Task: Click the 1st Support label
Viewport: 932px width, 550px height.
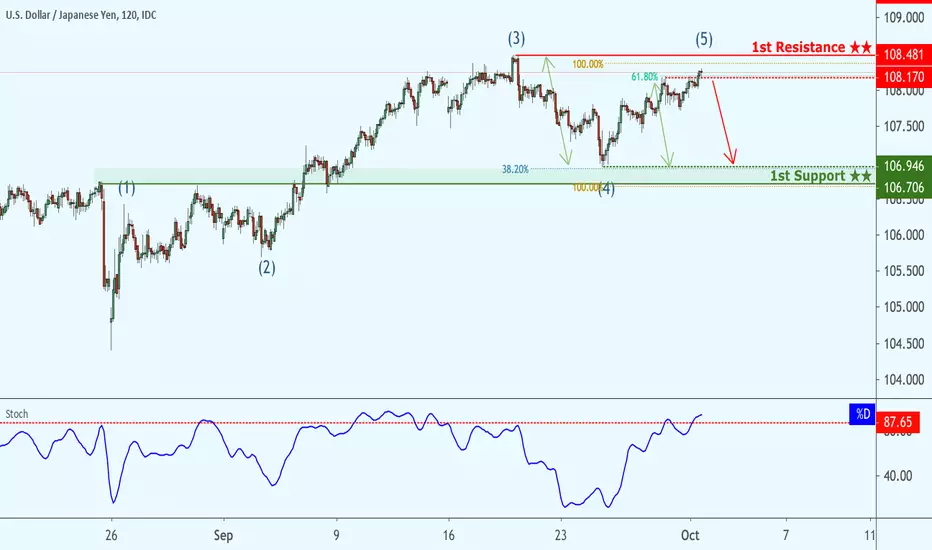Action: coord(821,175)
